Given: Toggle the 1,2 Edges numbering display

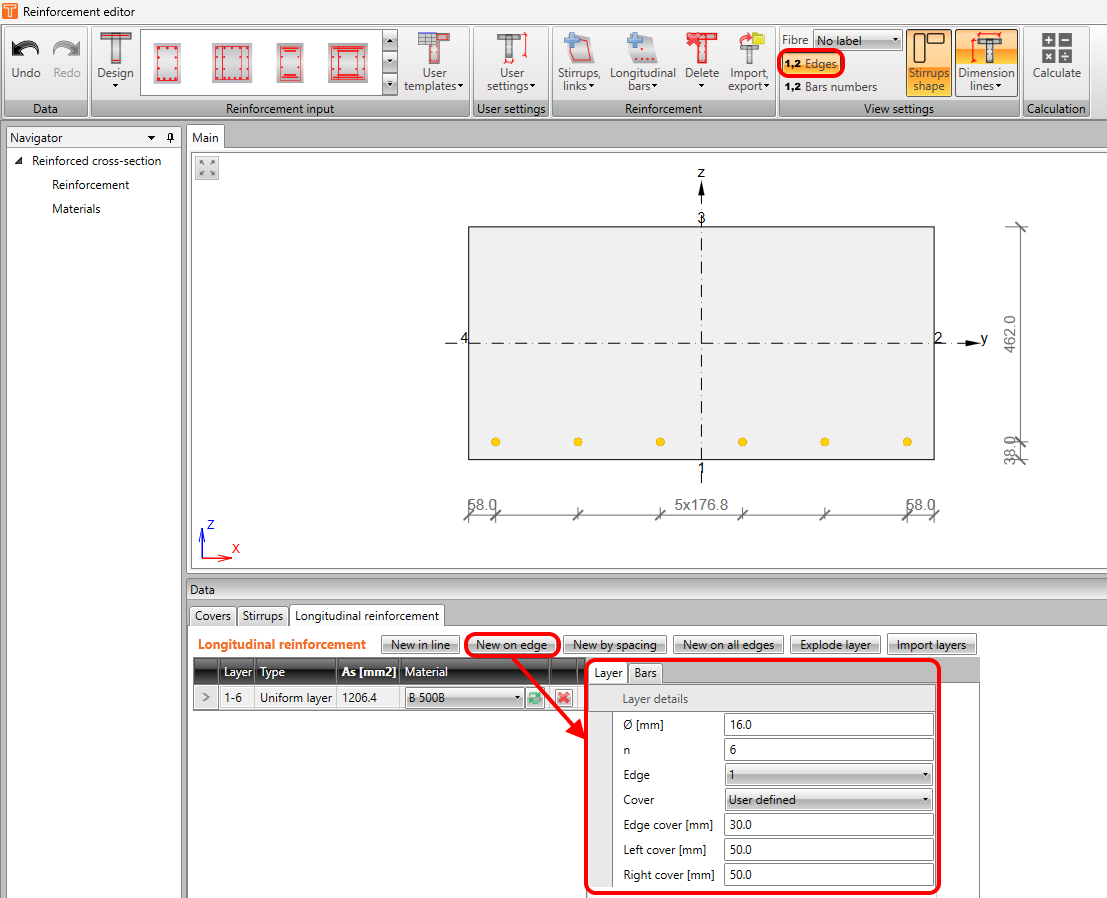Looking at the screenshot, I should click(810, 63).
